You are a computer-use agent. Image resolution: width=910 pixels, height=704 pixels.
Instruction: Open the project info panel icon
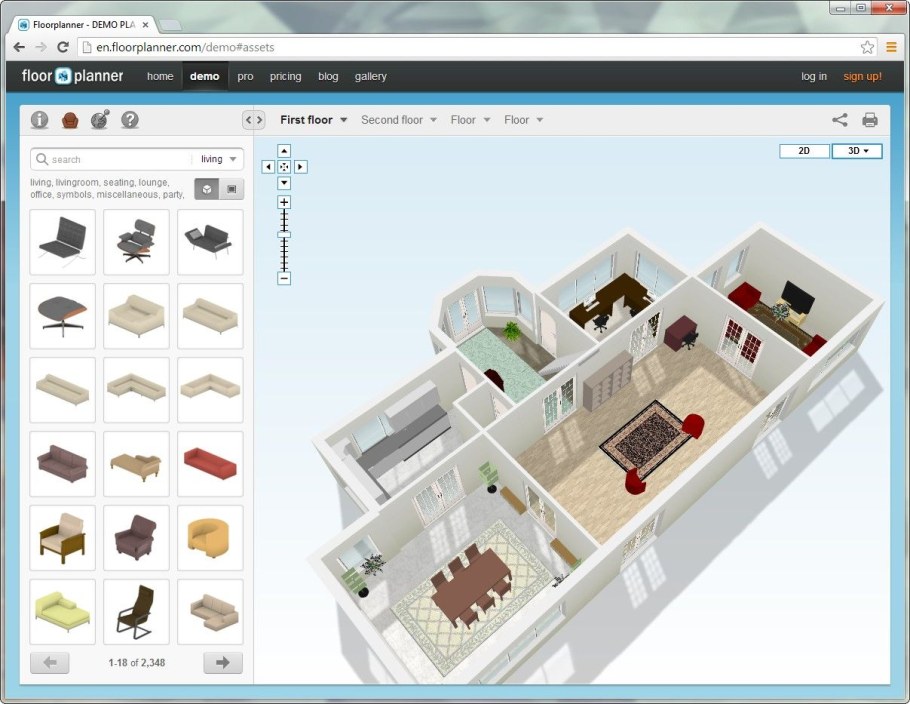(x=39, y=119)
